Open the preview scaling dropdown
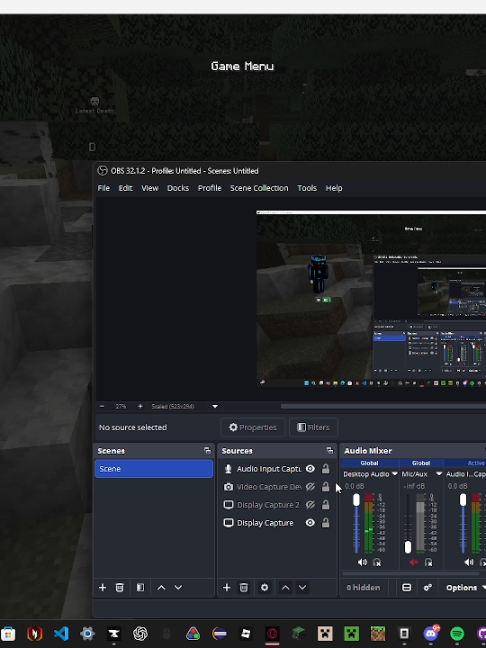 coord(215,406)
